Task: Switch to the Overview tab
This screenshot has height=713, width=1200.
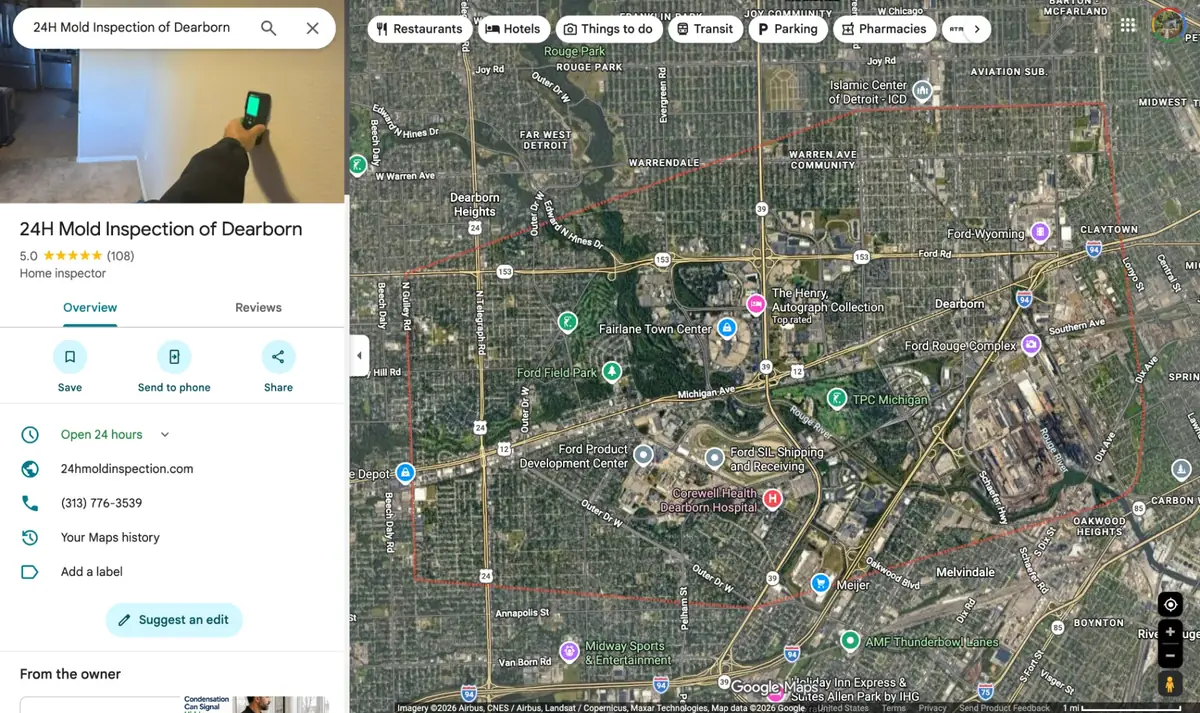Action: click(90, 308)
